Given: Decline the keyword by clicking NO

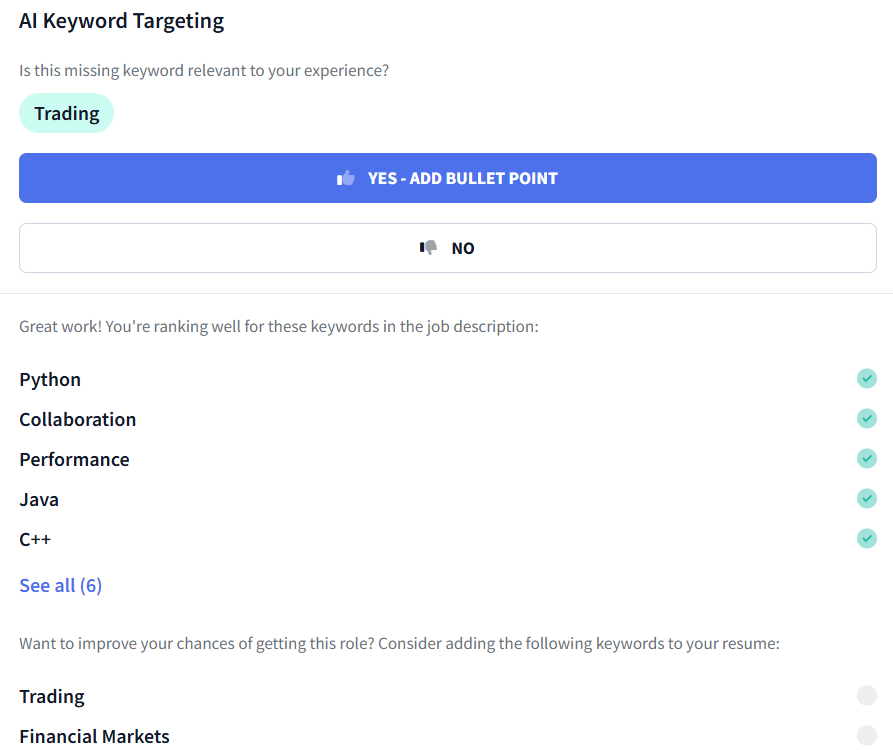Looking at the screenshot, I should (x=447, y=247).
